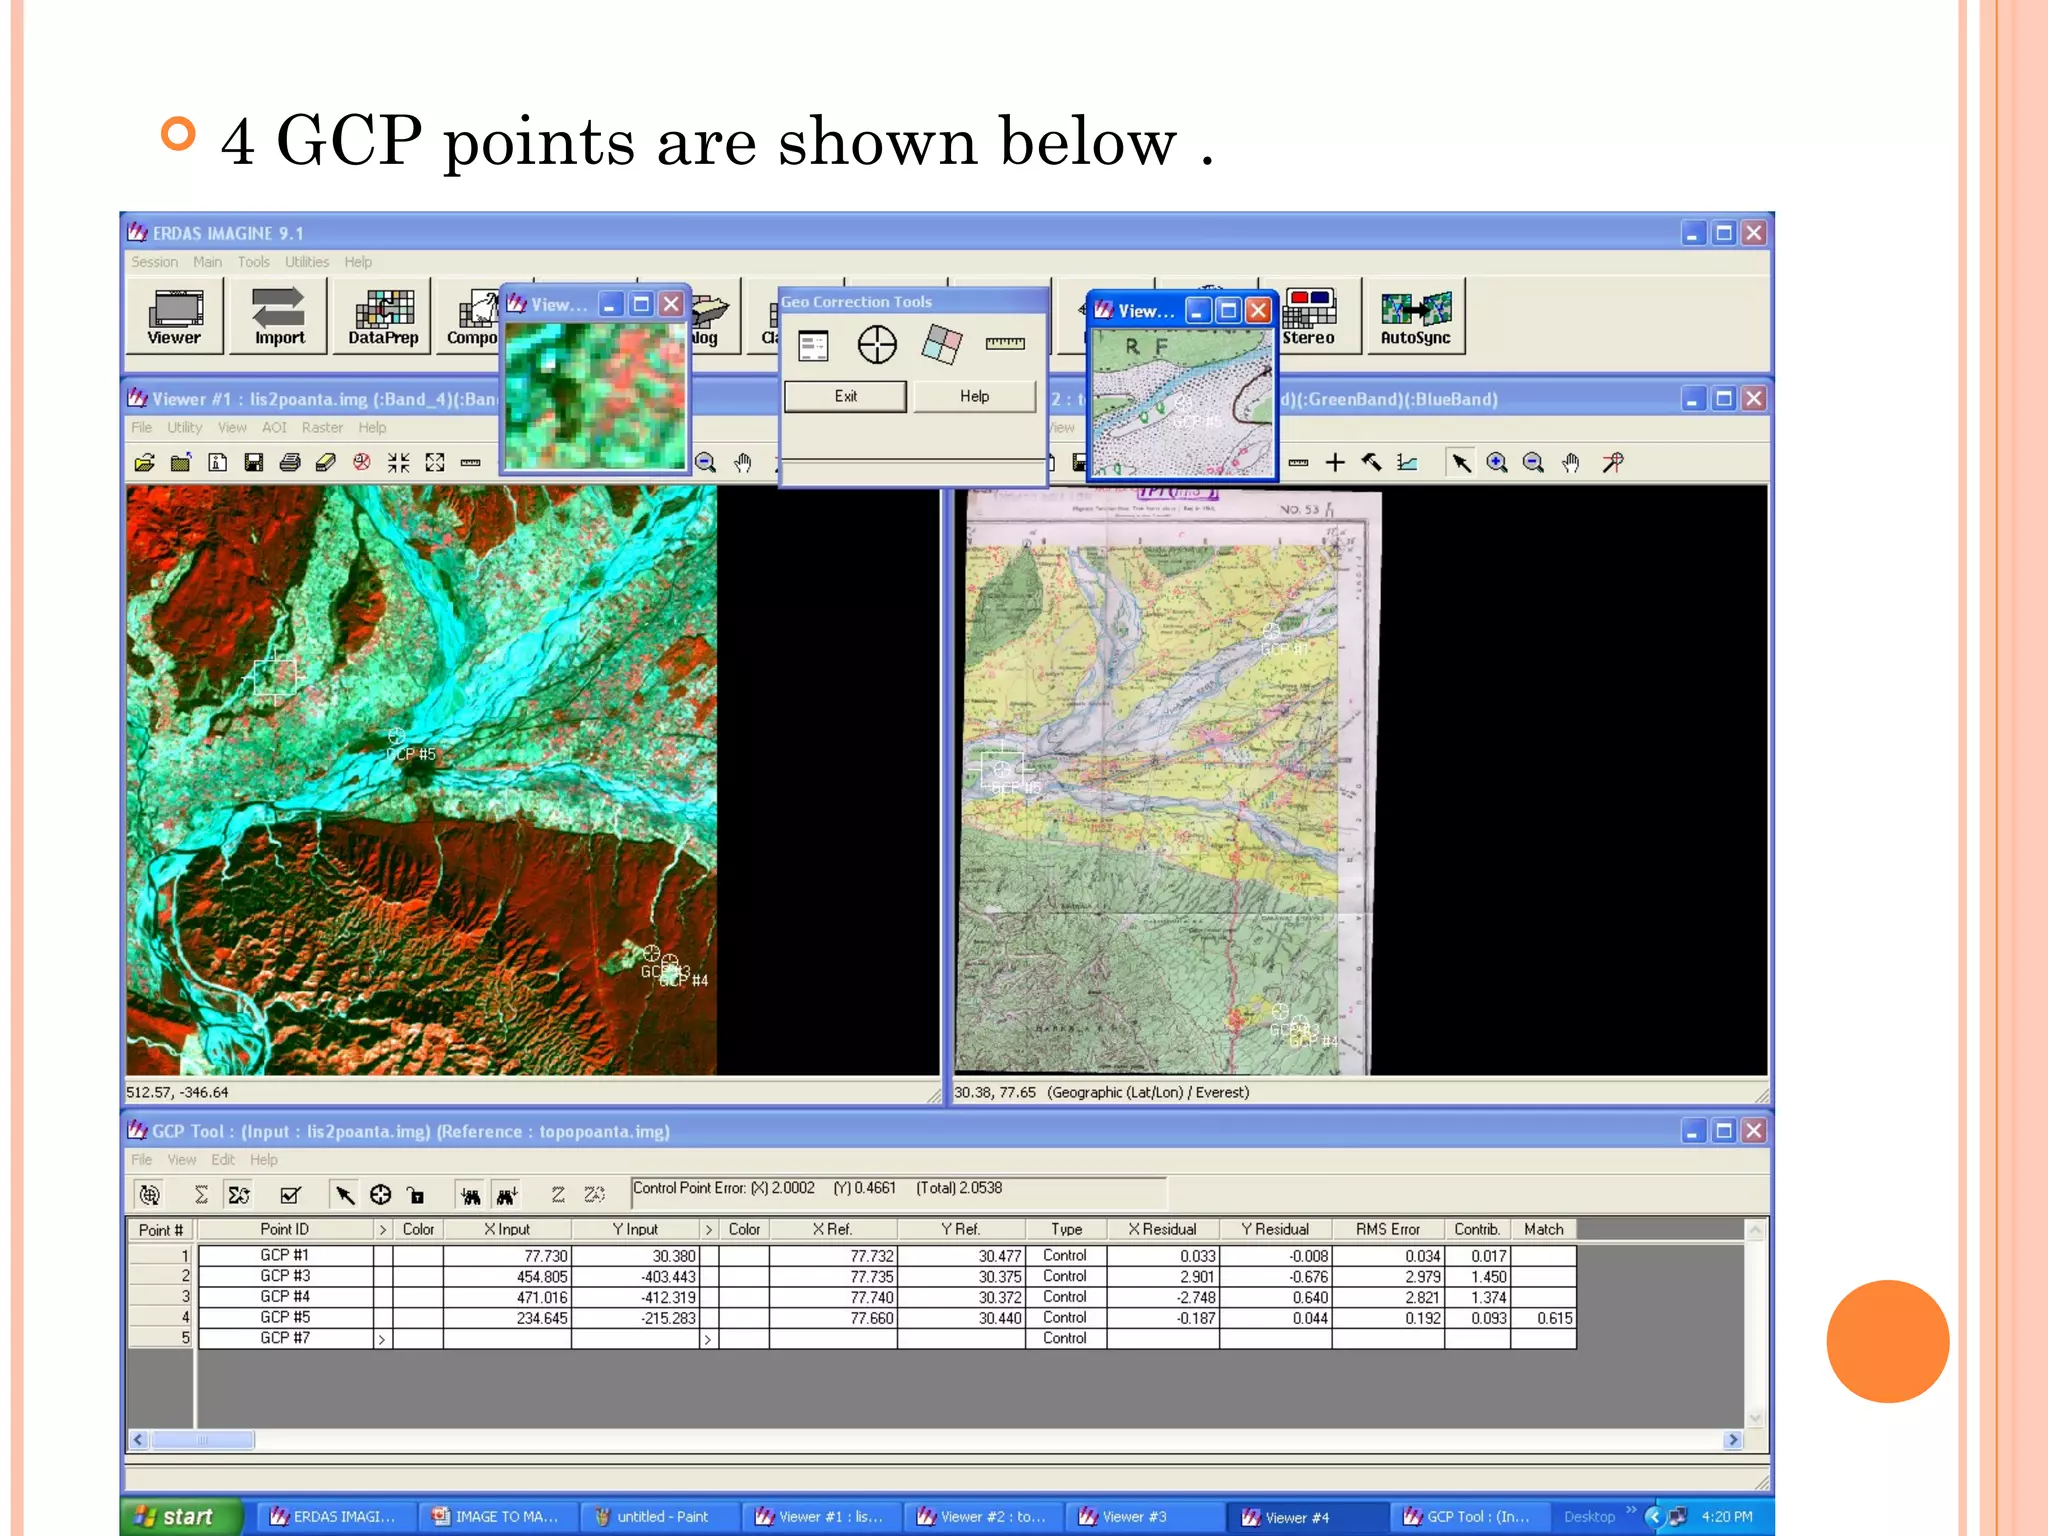The image size is (2048, 1536).
Task: Click the close top layer icon in Viewer #1
Action: point(181,462)
